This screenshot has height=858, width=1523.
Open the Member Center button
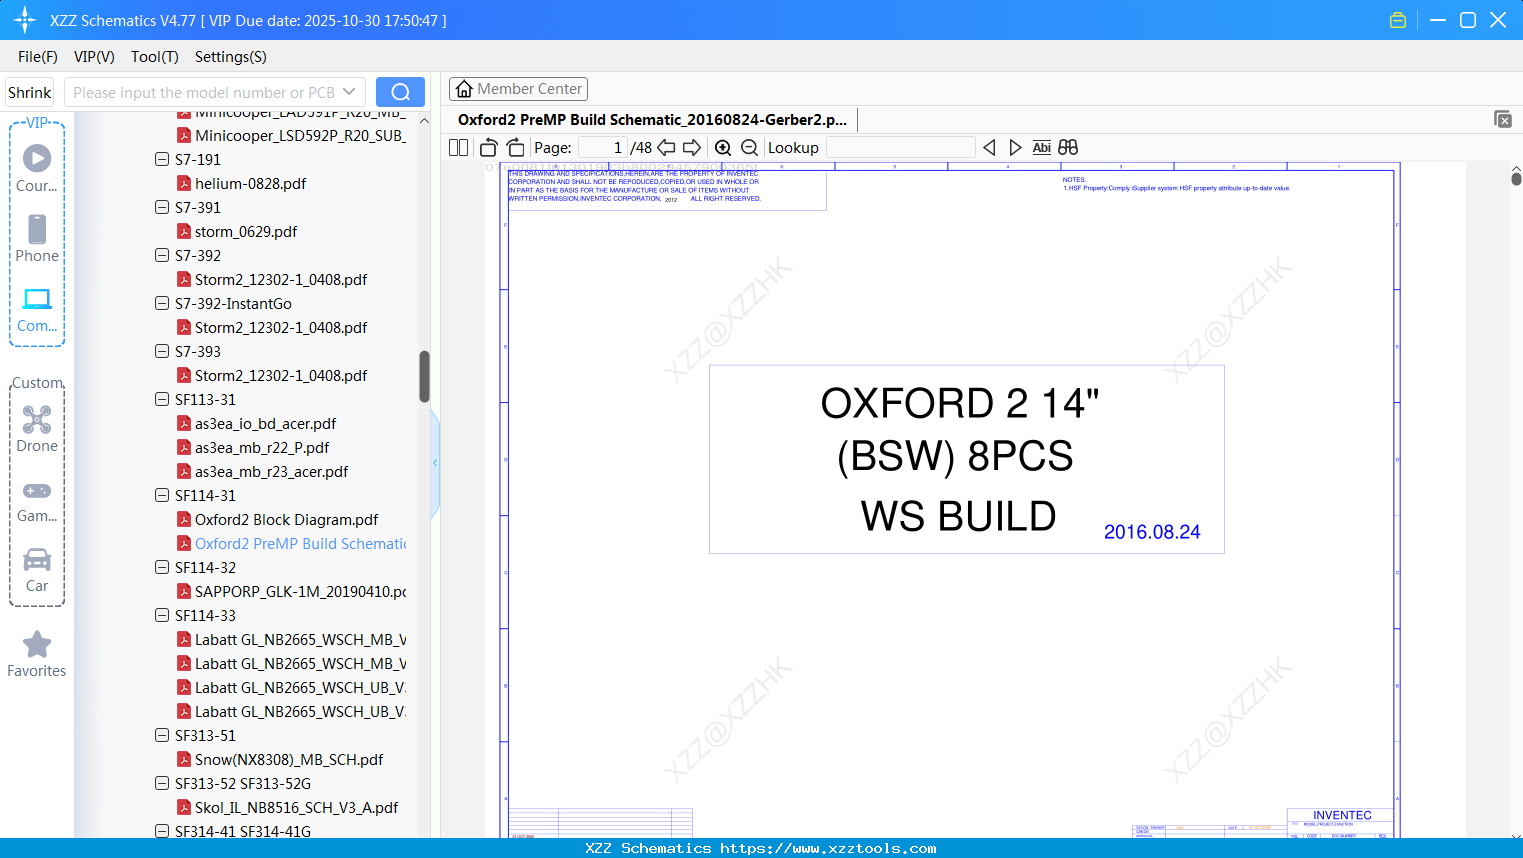pos(518,89)
